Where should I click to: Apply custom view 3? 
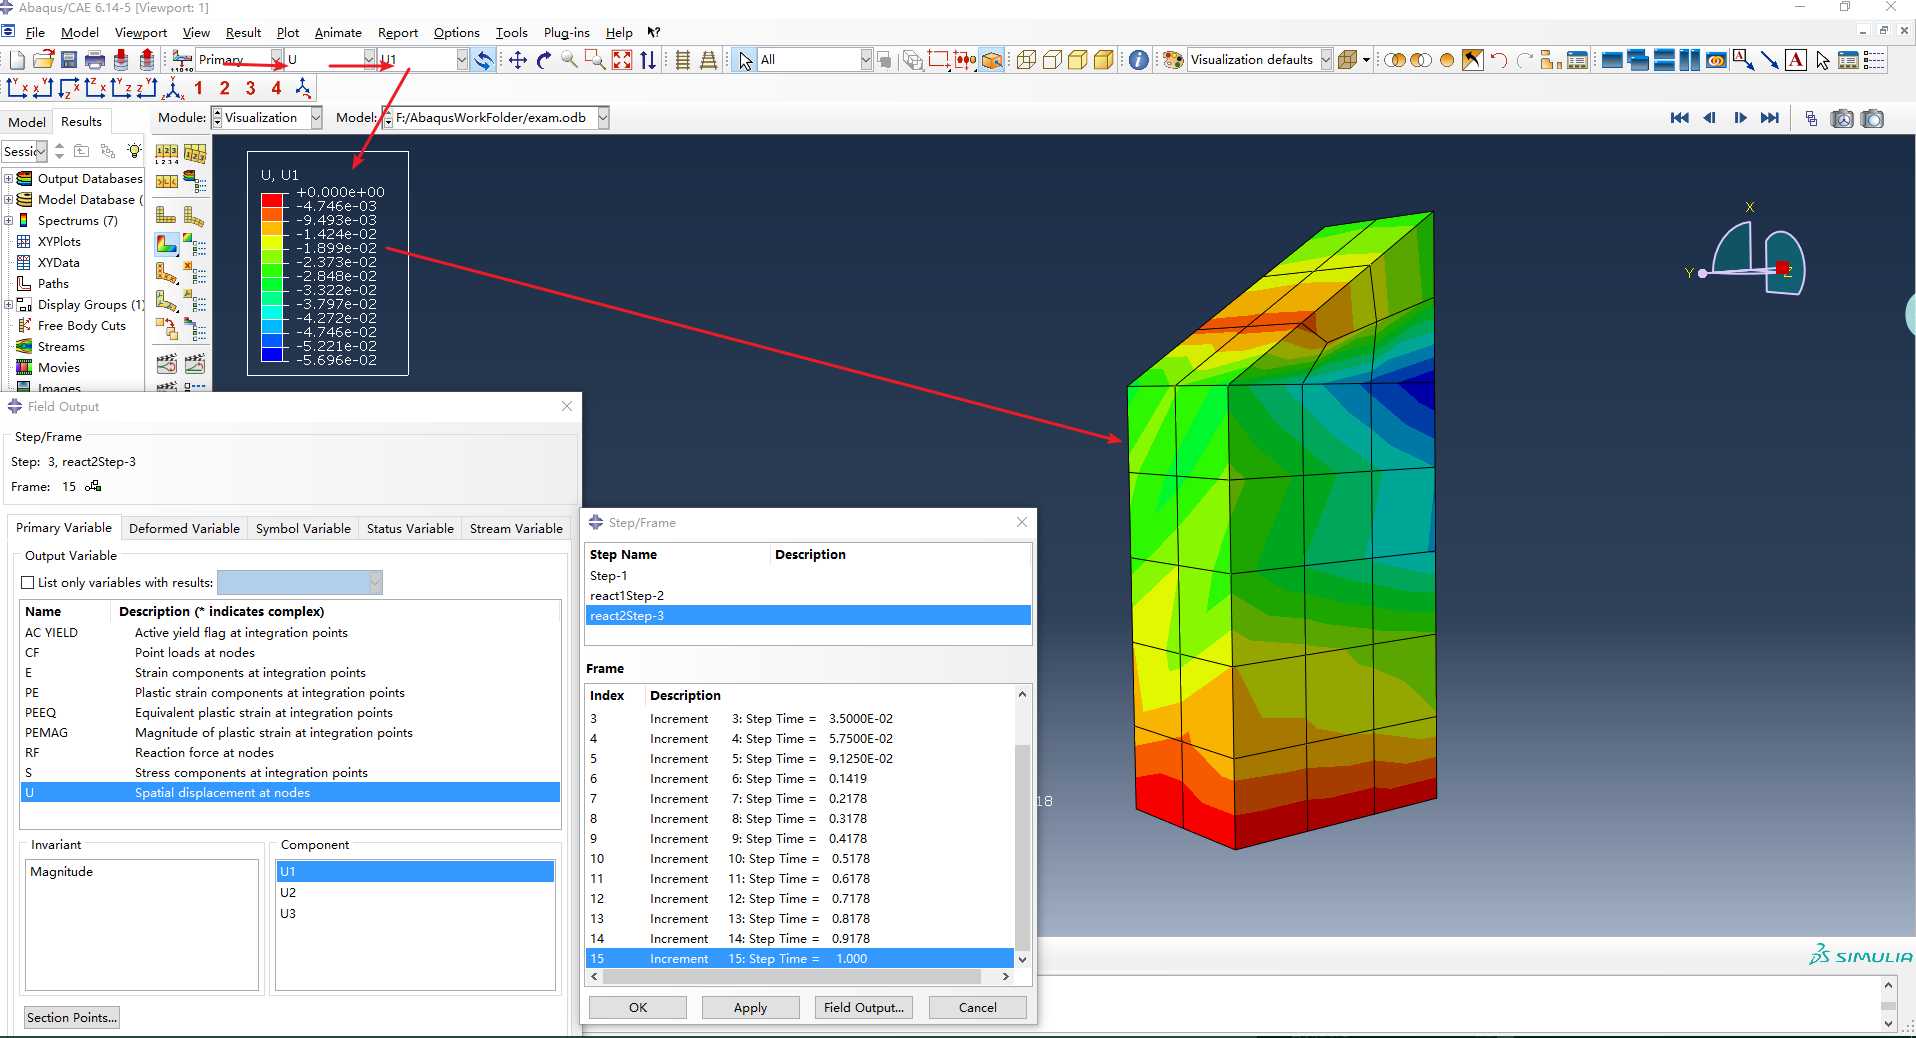pyautogui.click(x=250, y=88)
